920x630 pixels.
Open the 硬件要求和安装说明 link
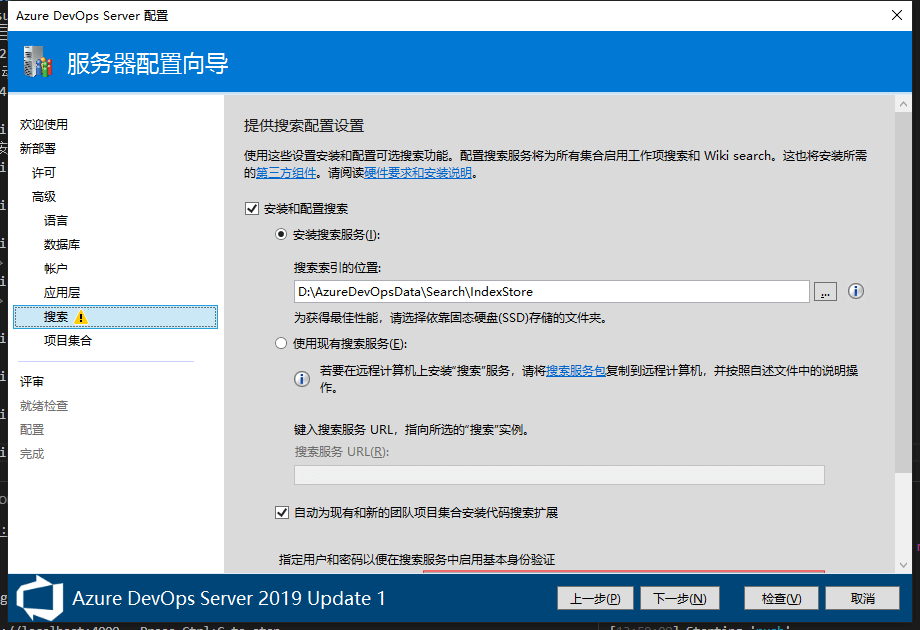[418, 173]
